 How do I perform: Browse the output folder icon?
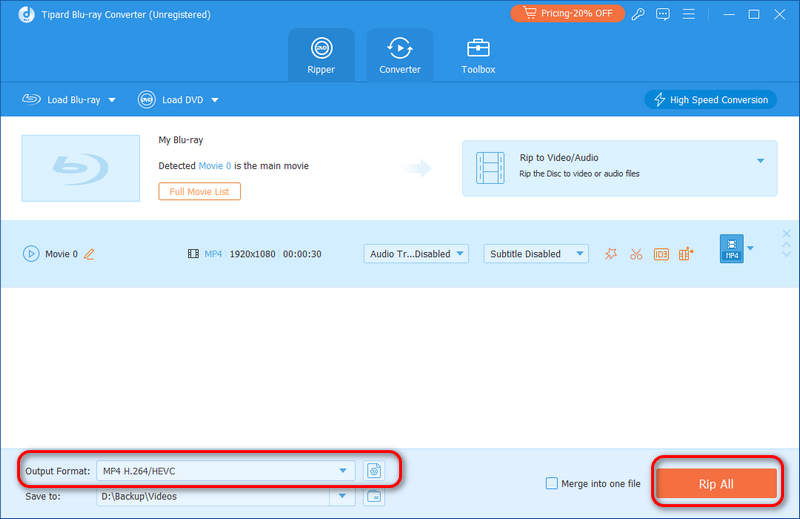pos(374,496)
